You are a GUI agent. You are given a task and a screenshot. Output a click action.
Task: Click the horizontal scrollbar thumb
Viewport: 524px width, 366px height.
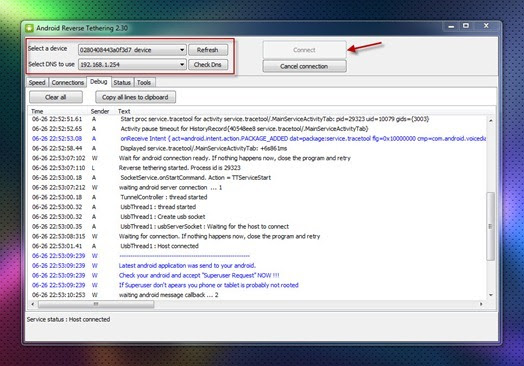pyautogui.click(x=96, y=304)
